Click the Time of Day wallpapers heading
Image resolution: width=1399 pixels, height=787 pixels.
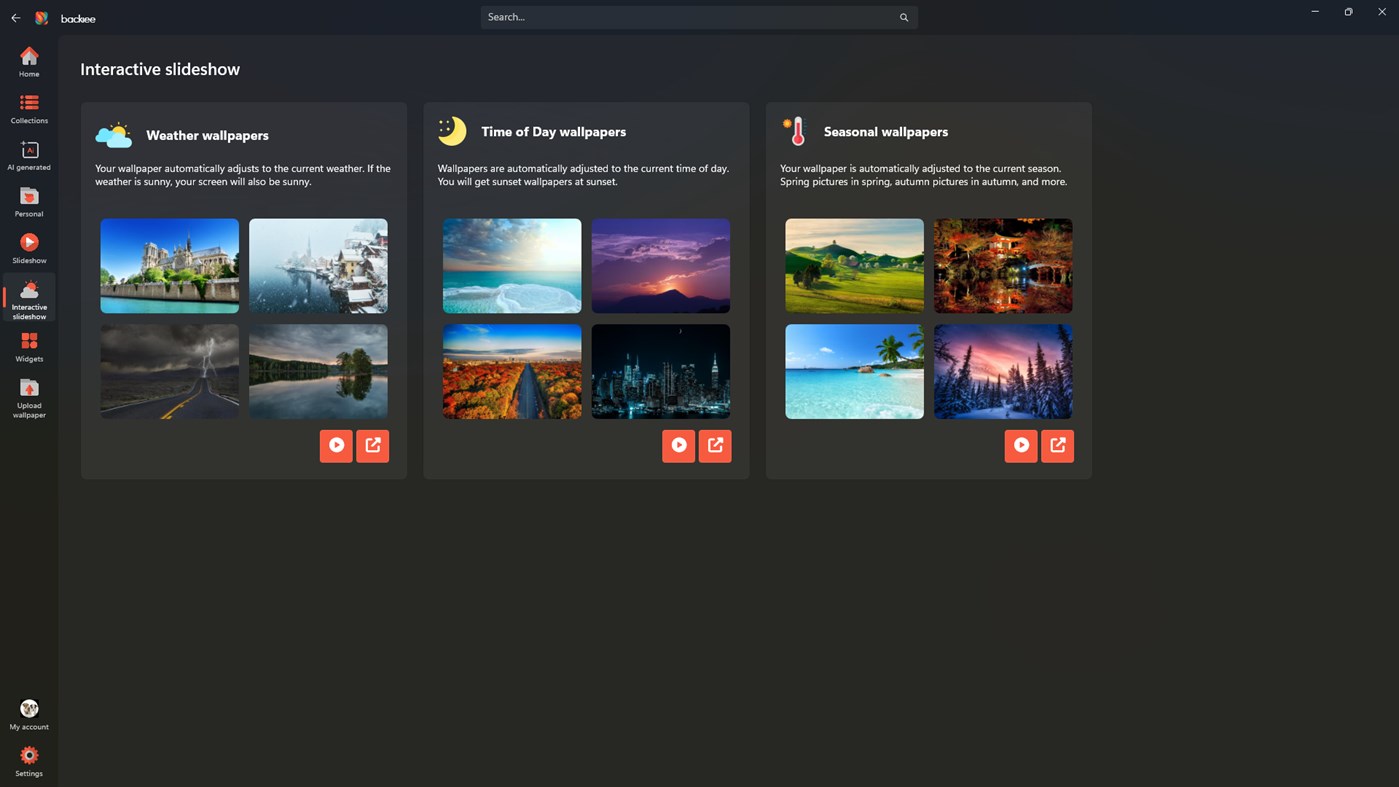tap(553, 131)
